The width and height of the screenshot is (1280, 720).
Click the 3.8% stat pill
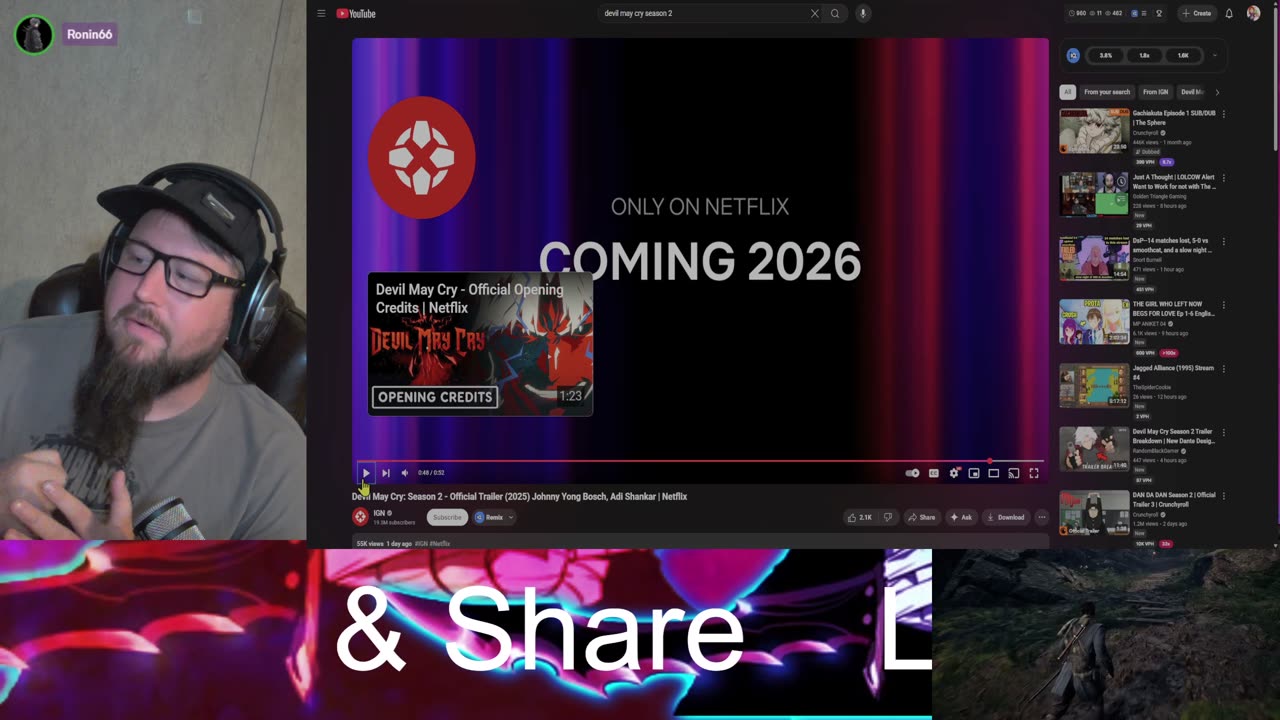[x=1106, y=55]
